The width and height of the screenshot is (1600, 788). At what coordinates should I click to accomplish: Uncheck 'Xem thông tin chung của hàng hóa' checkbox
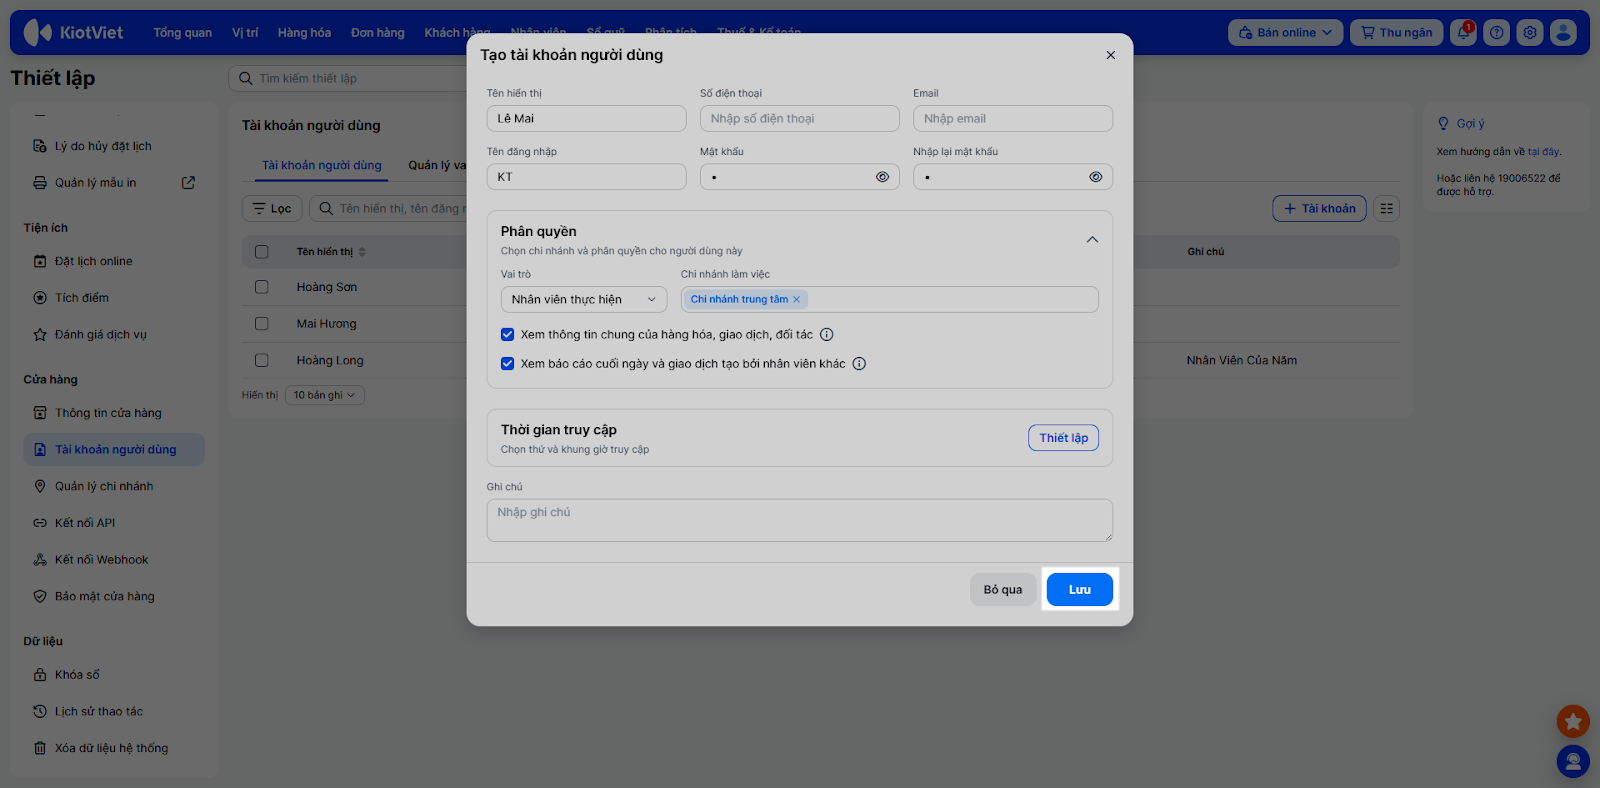point(508,335)
